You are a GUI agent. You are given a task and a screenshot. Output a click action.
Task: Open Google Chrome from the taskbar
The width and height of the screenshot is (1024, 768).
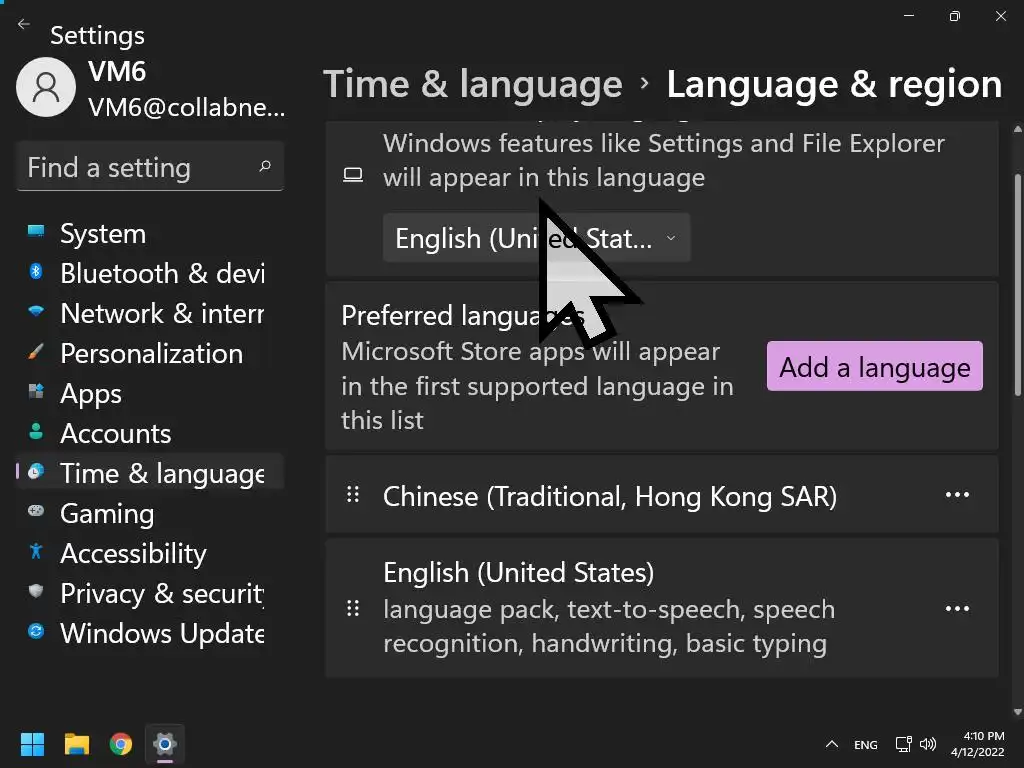[x=121, y=744]
